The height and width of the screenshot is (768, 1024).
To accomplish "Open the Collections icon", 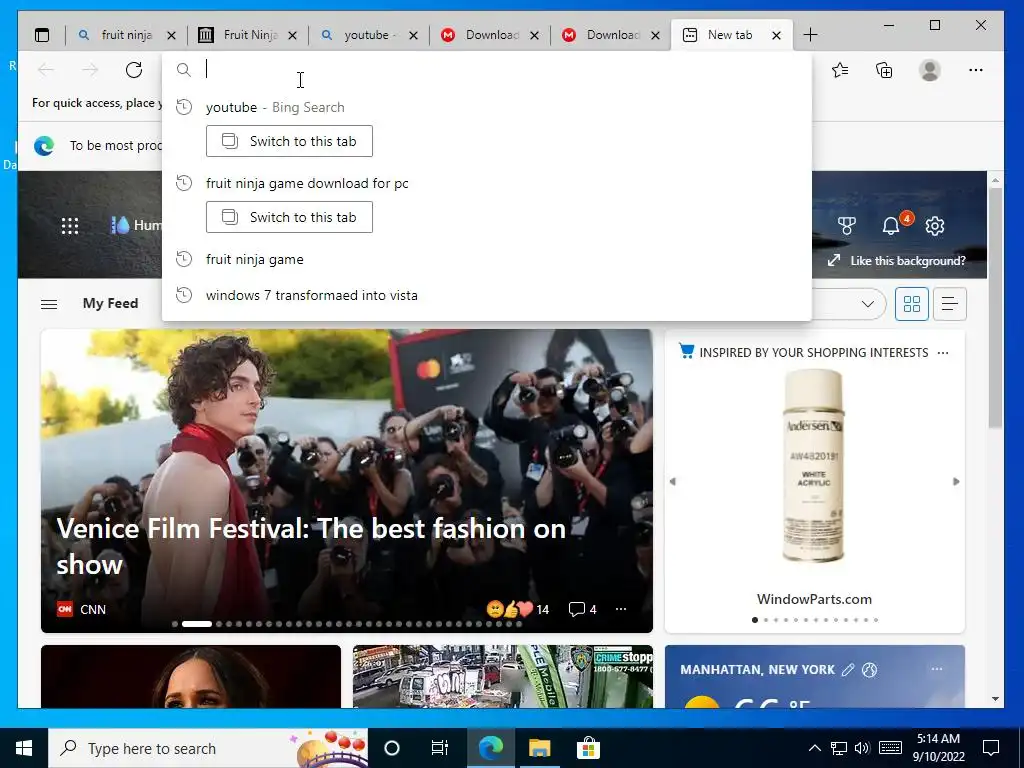I will tap(884, 70).
